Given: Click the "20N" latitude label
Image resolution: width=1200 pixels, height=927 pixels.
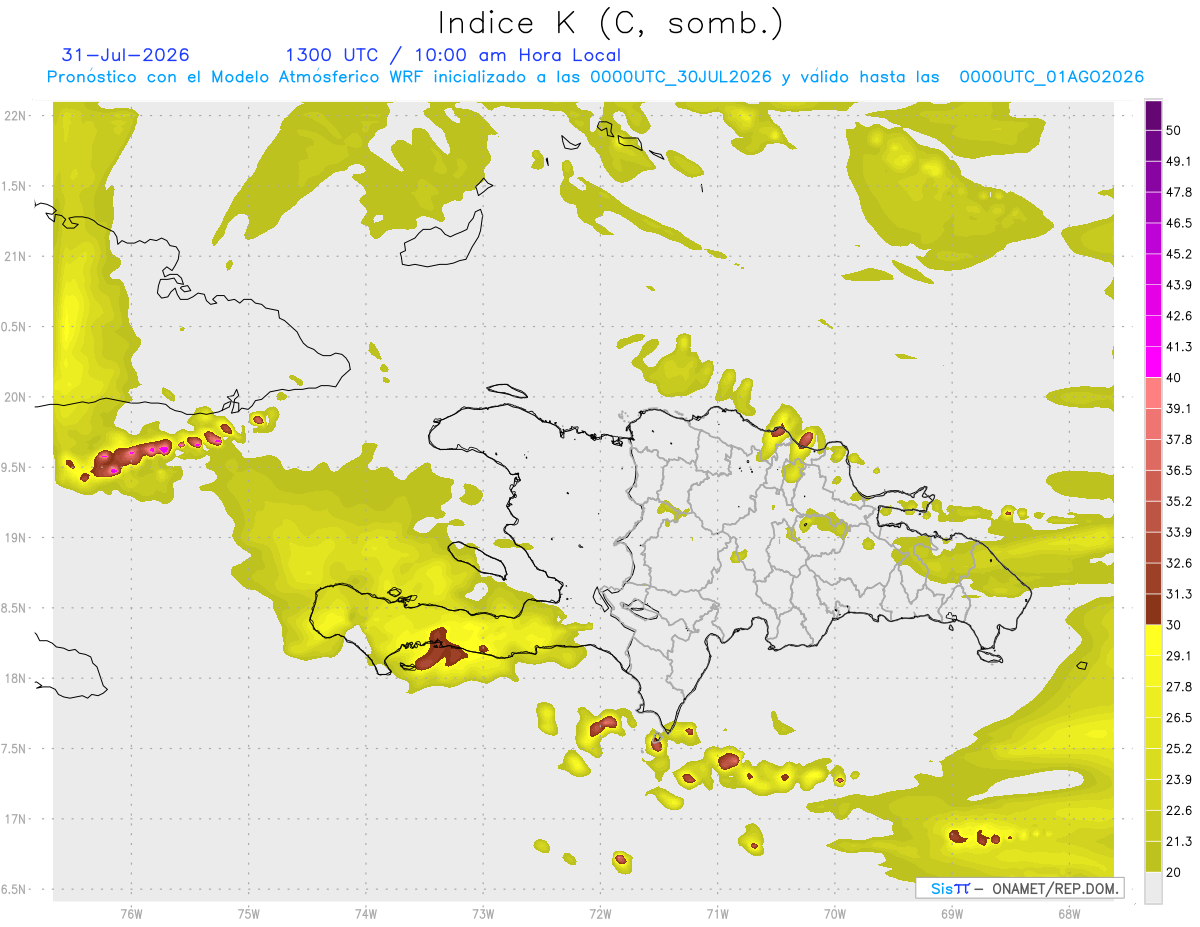Looking at the screenshot, I should tap(16, 397).
